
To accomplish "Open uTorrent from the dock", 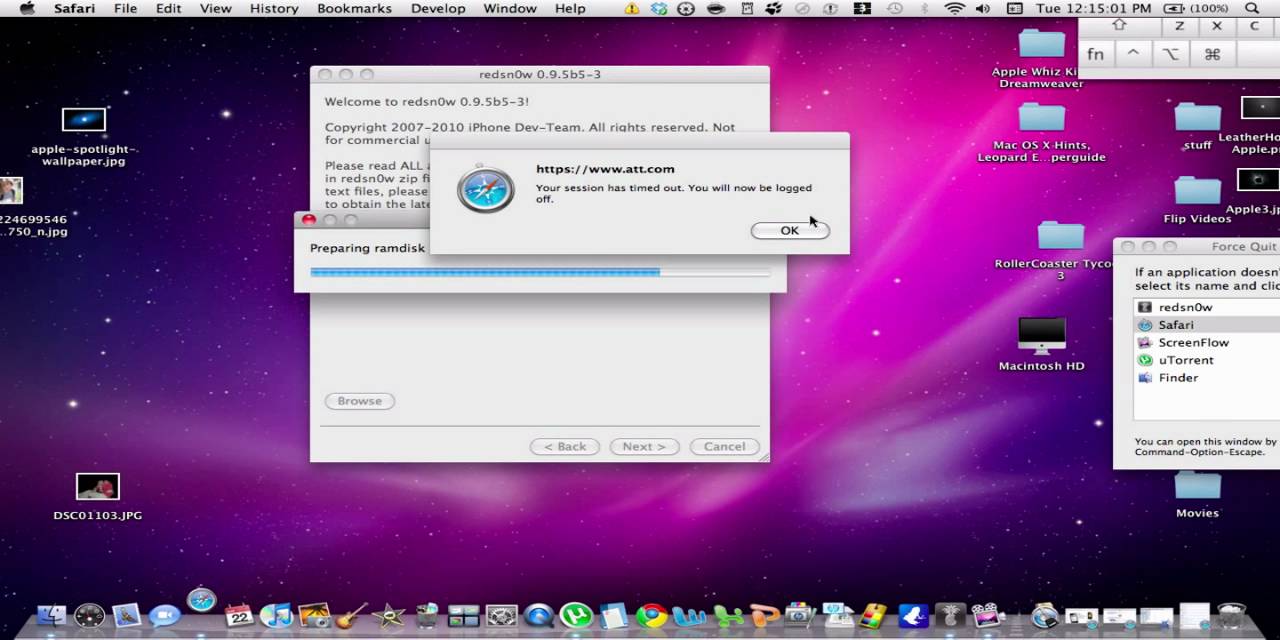I will coord(576,616).
